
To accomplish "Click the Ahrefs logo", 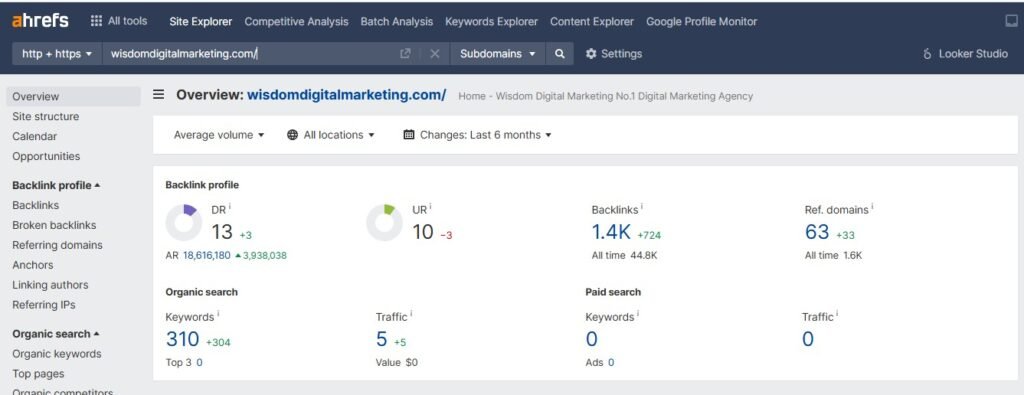I will (40, 21).
